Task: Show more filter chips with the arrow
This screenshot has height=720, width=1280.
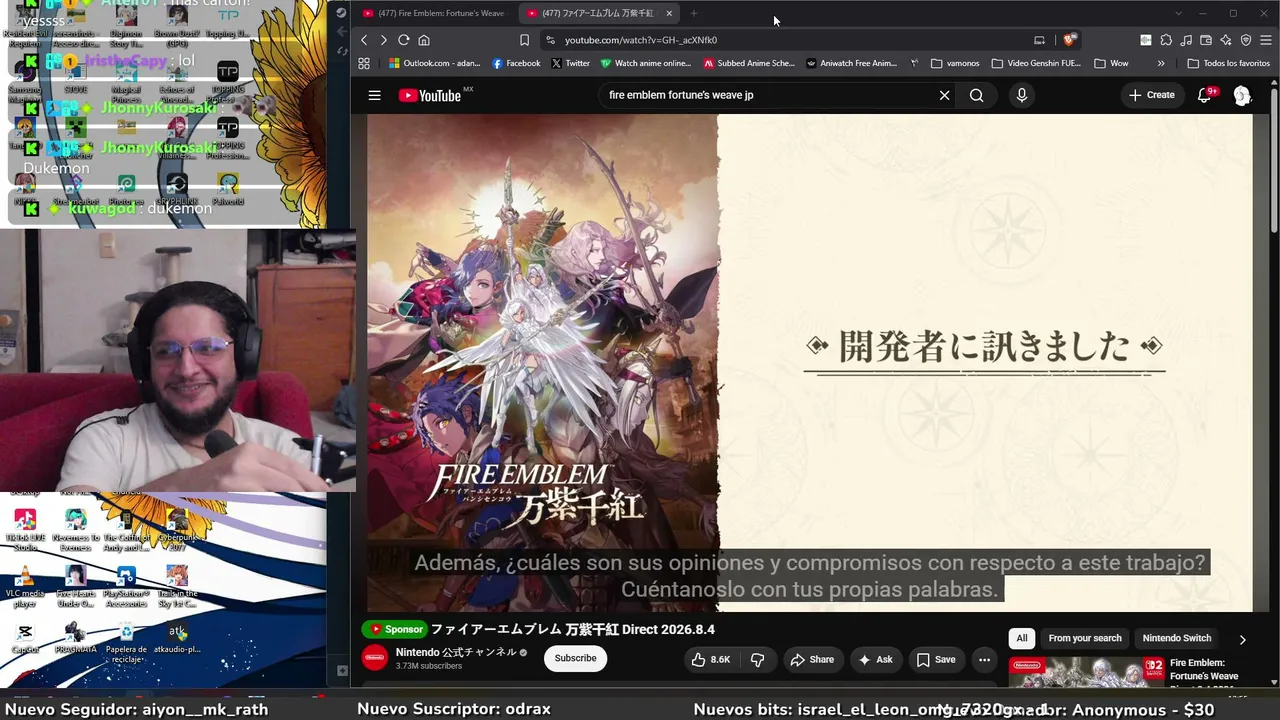Action: point(1242,639)
